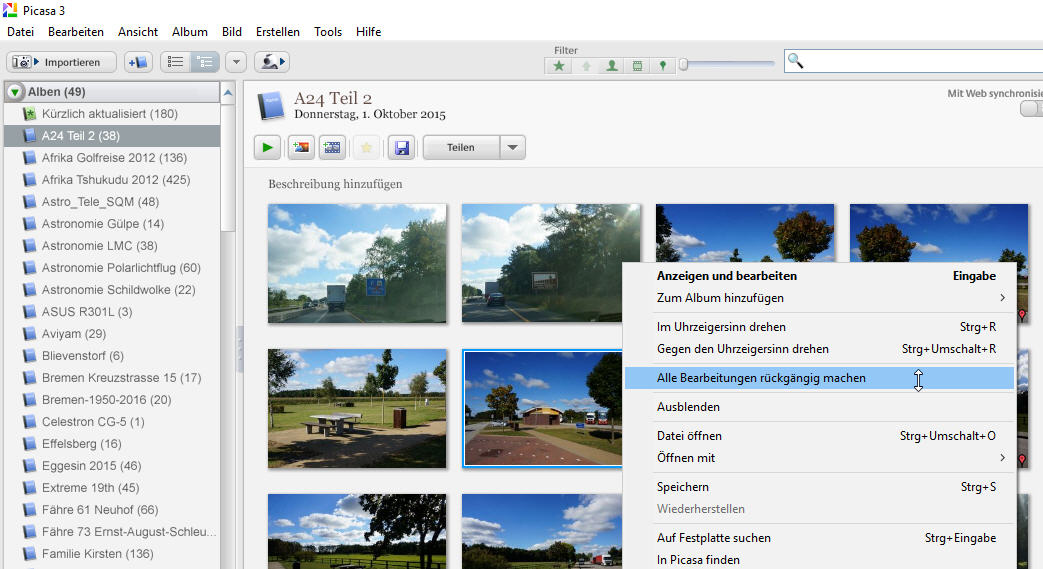Filter to show photos with faces
Viewport: 1043px width, 569px height.
click(612, 66)
